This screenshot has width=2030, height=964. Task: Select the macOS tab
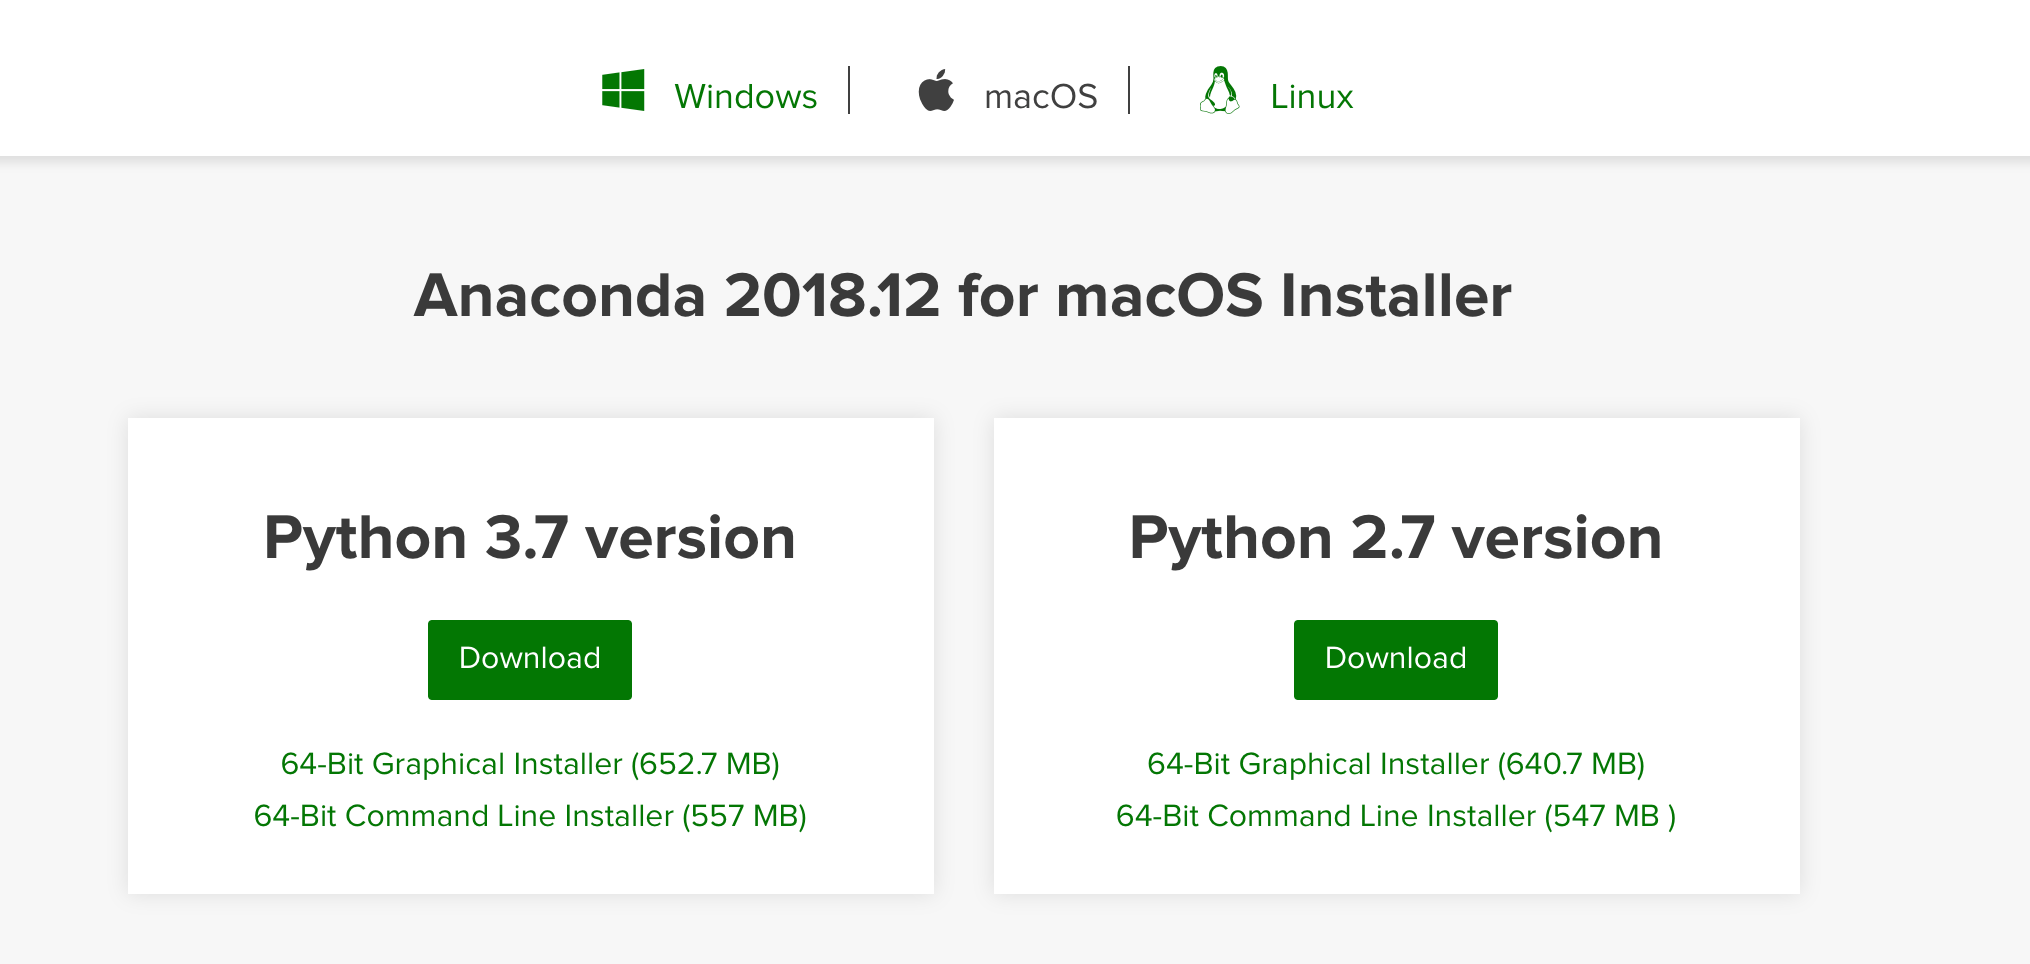[1041, 96]
